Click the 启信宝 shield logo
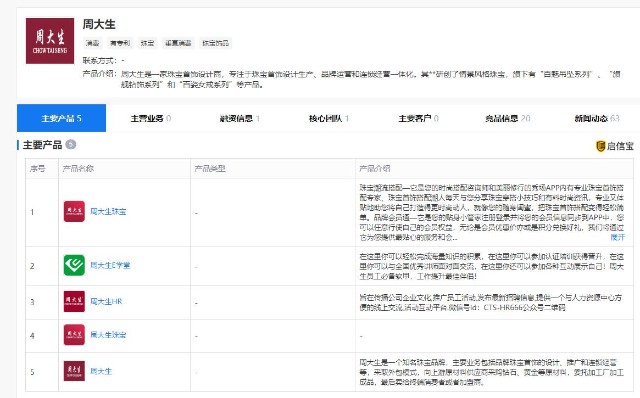 601,146
